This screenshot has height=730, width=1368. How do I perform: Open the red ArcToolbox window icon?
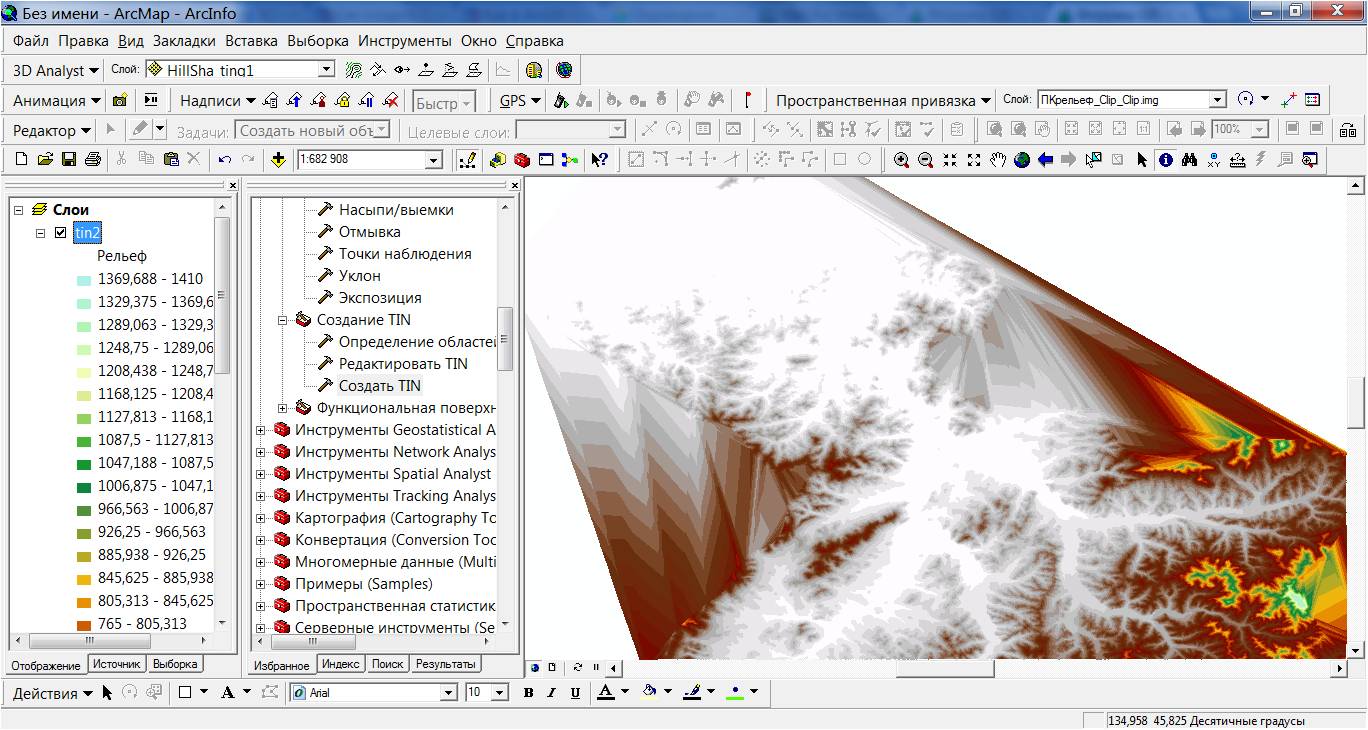click(522, 160)
